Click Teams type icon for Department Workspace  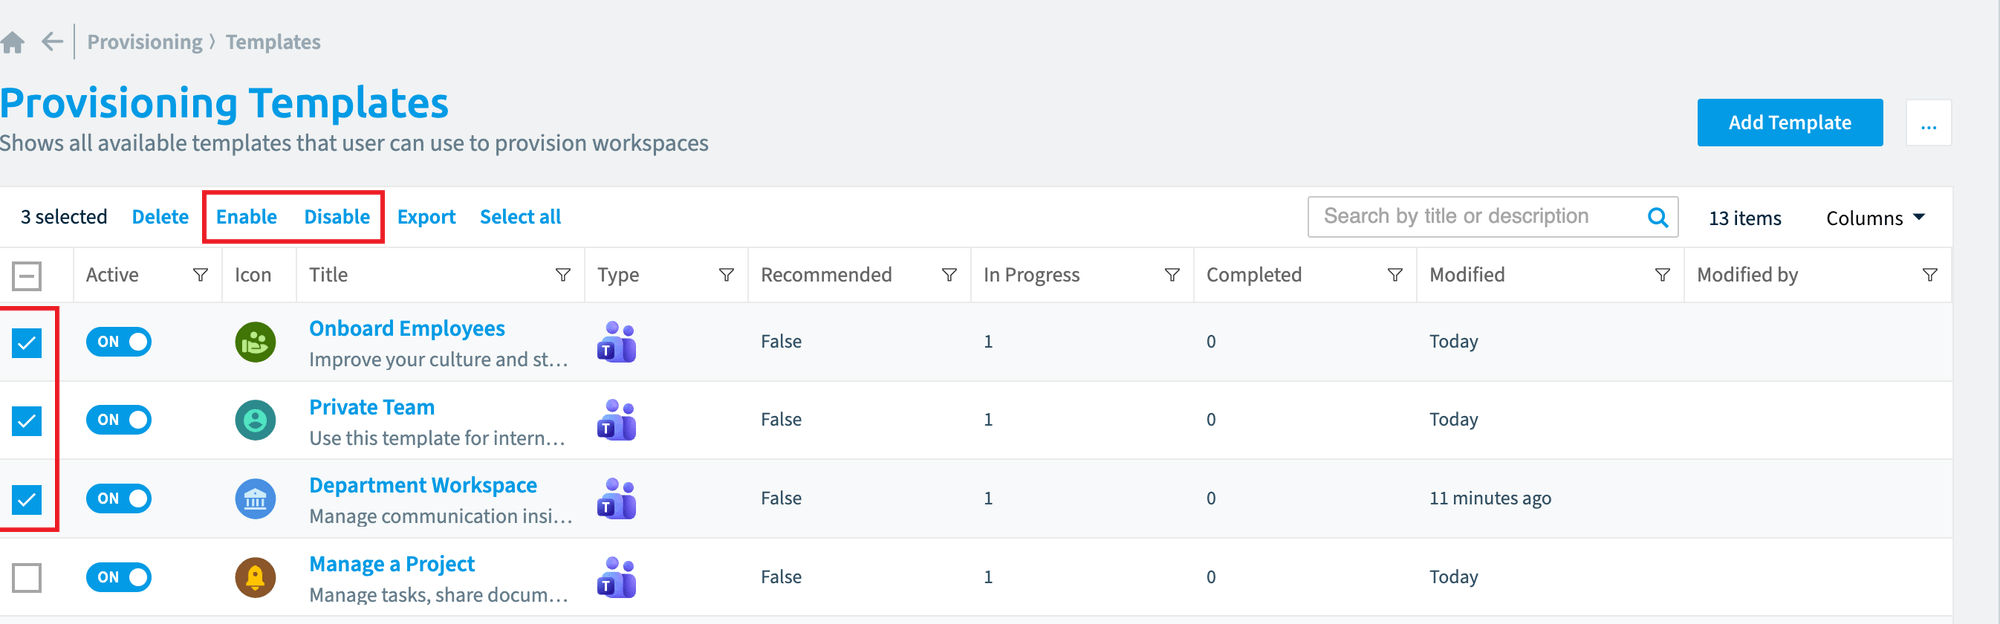(617, 498)
